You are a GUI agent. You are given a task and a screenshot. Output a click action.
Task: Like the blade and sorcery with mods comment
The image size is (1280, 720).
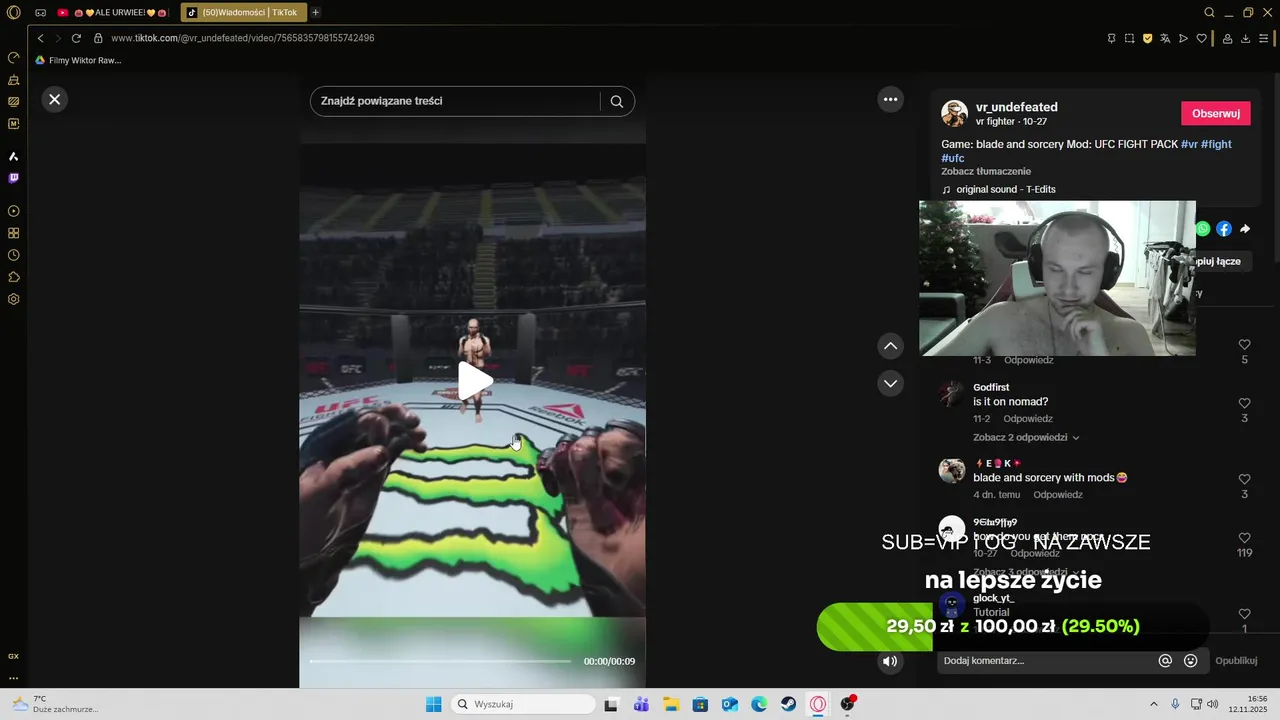[x=1244, y=480]
